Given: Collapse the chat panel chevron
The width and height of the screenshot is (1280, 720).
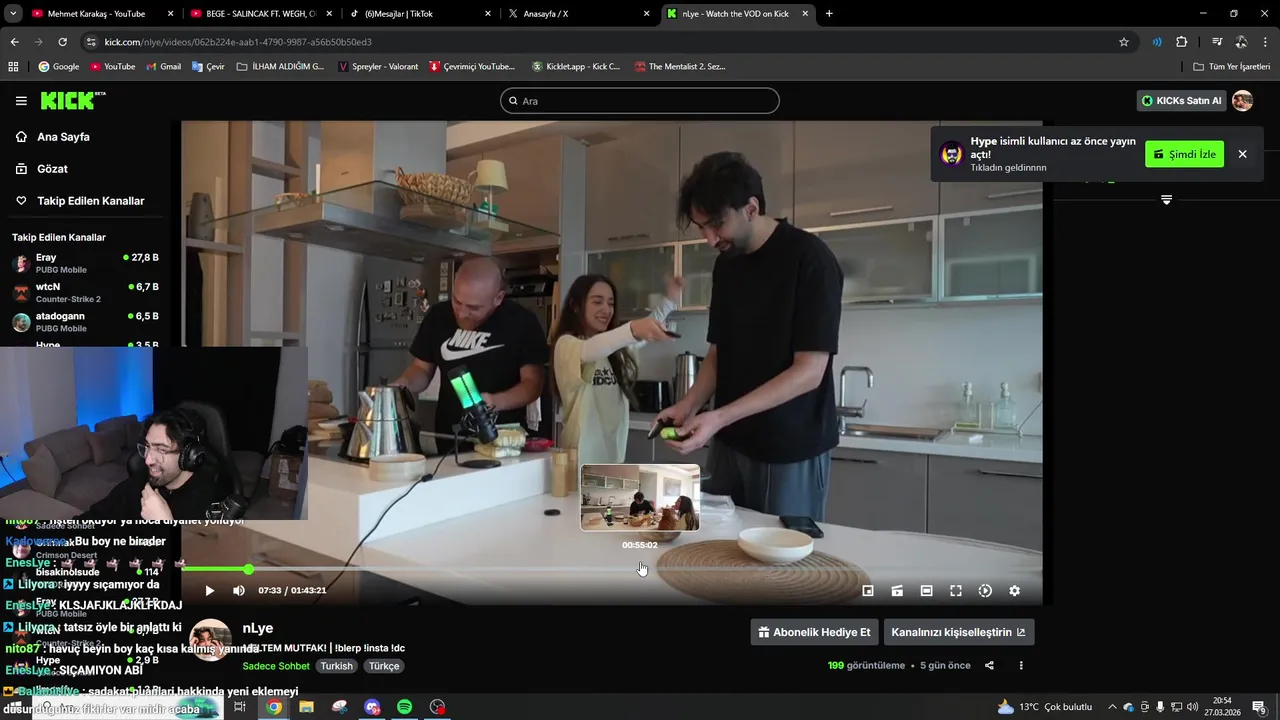Looking at the screenshot, I should point(1166,200).
